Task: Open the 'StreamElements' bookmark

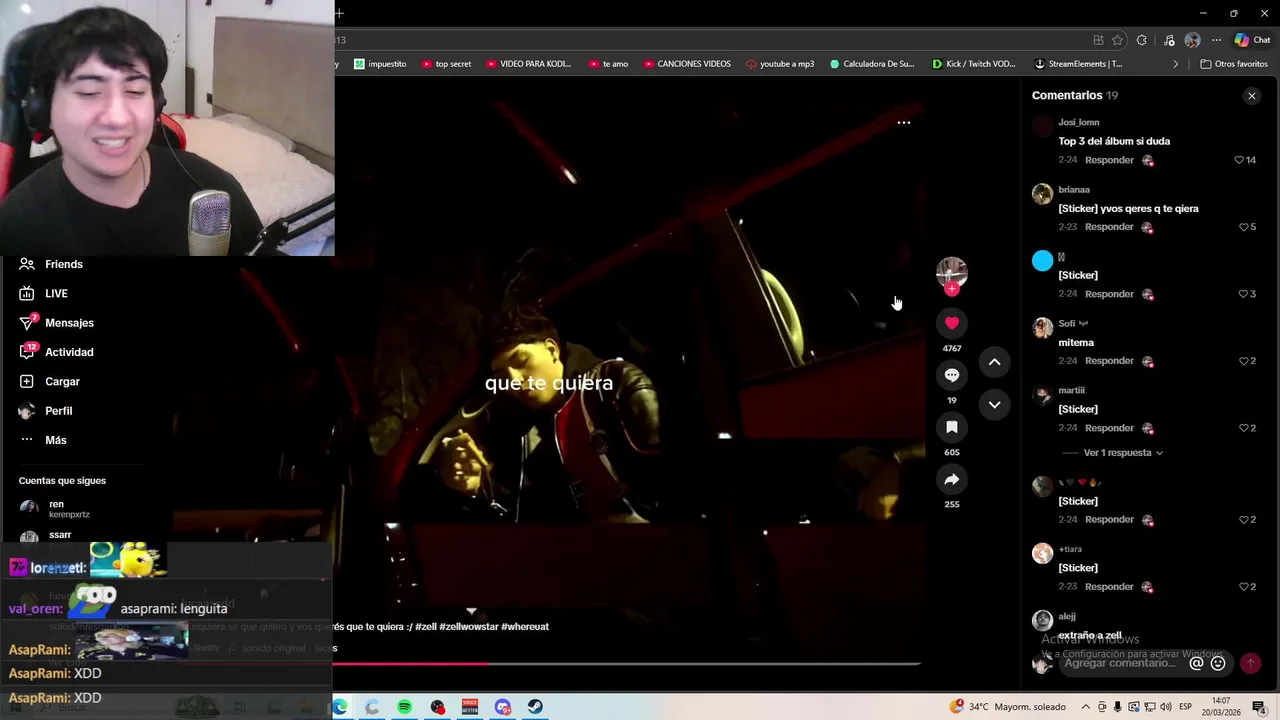Action: [x=1078, y=64]
